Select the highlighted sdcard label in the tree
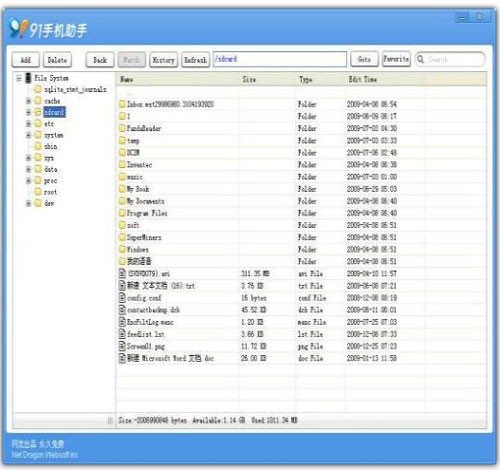 pos(54,112)
